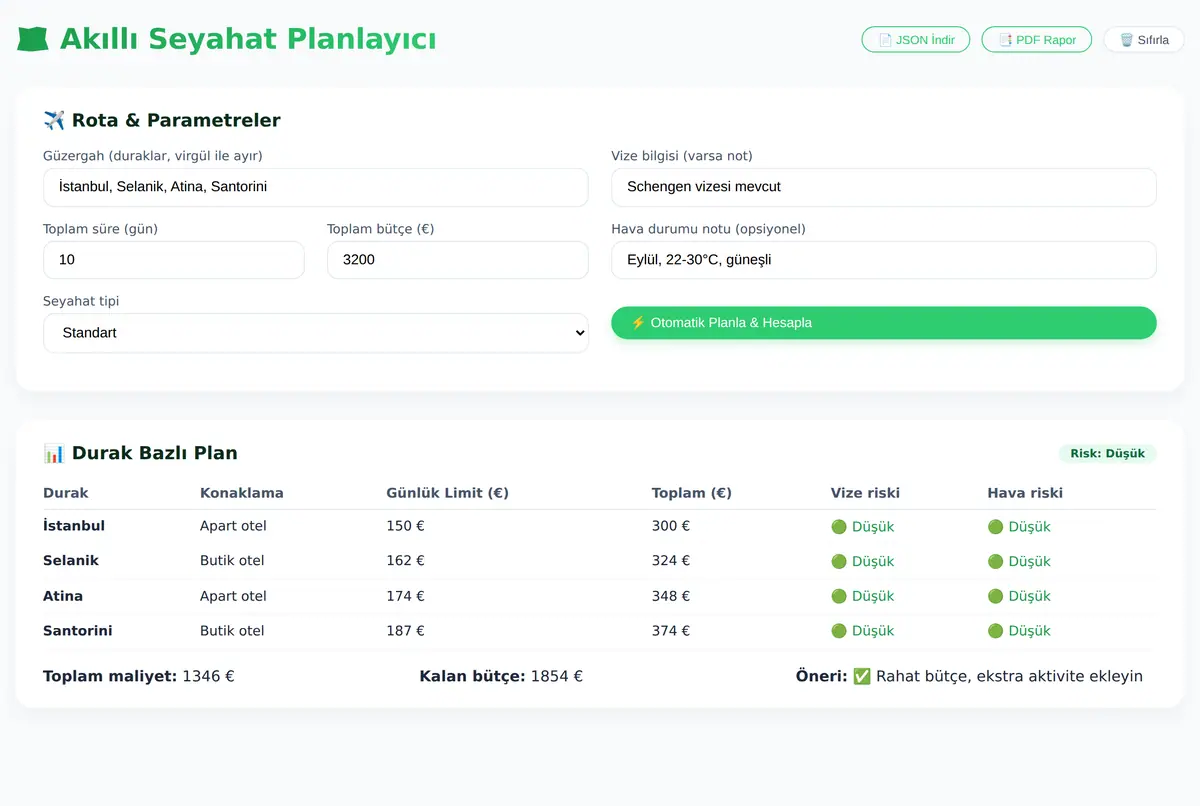The width and height of the screenshot is (1200, 806).
Task: Click the Durak column header
Action: (66, 493)
